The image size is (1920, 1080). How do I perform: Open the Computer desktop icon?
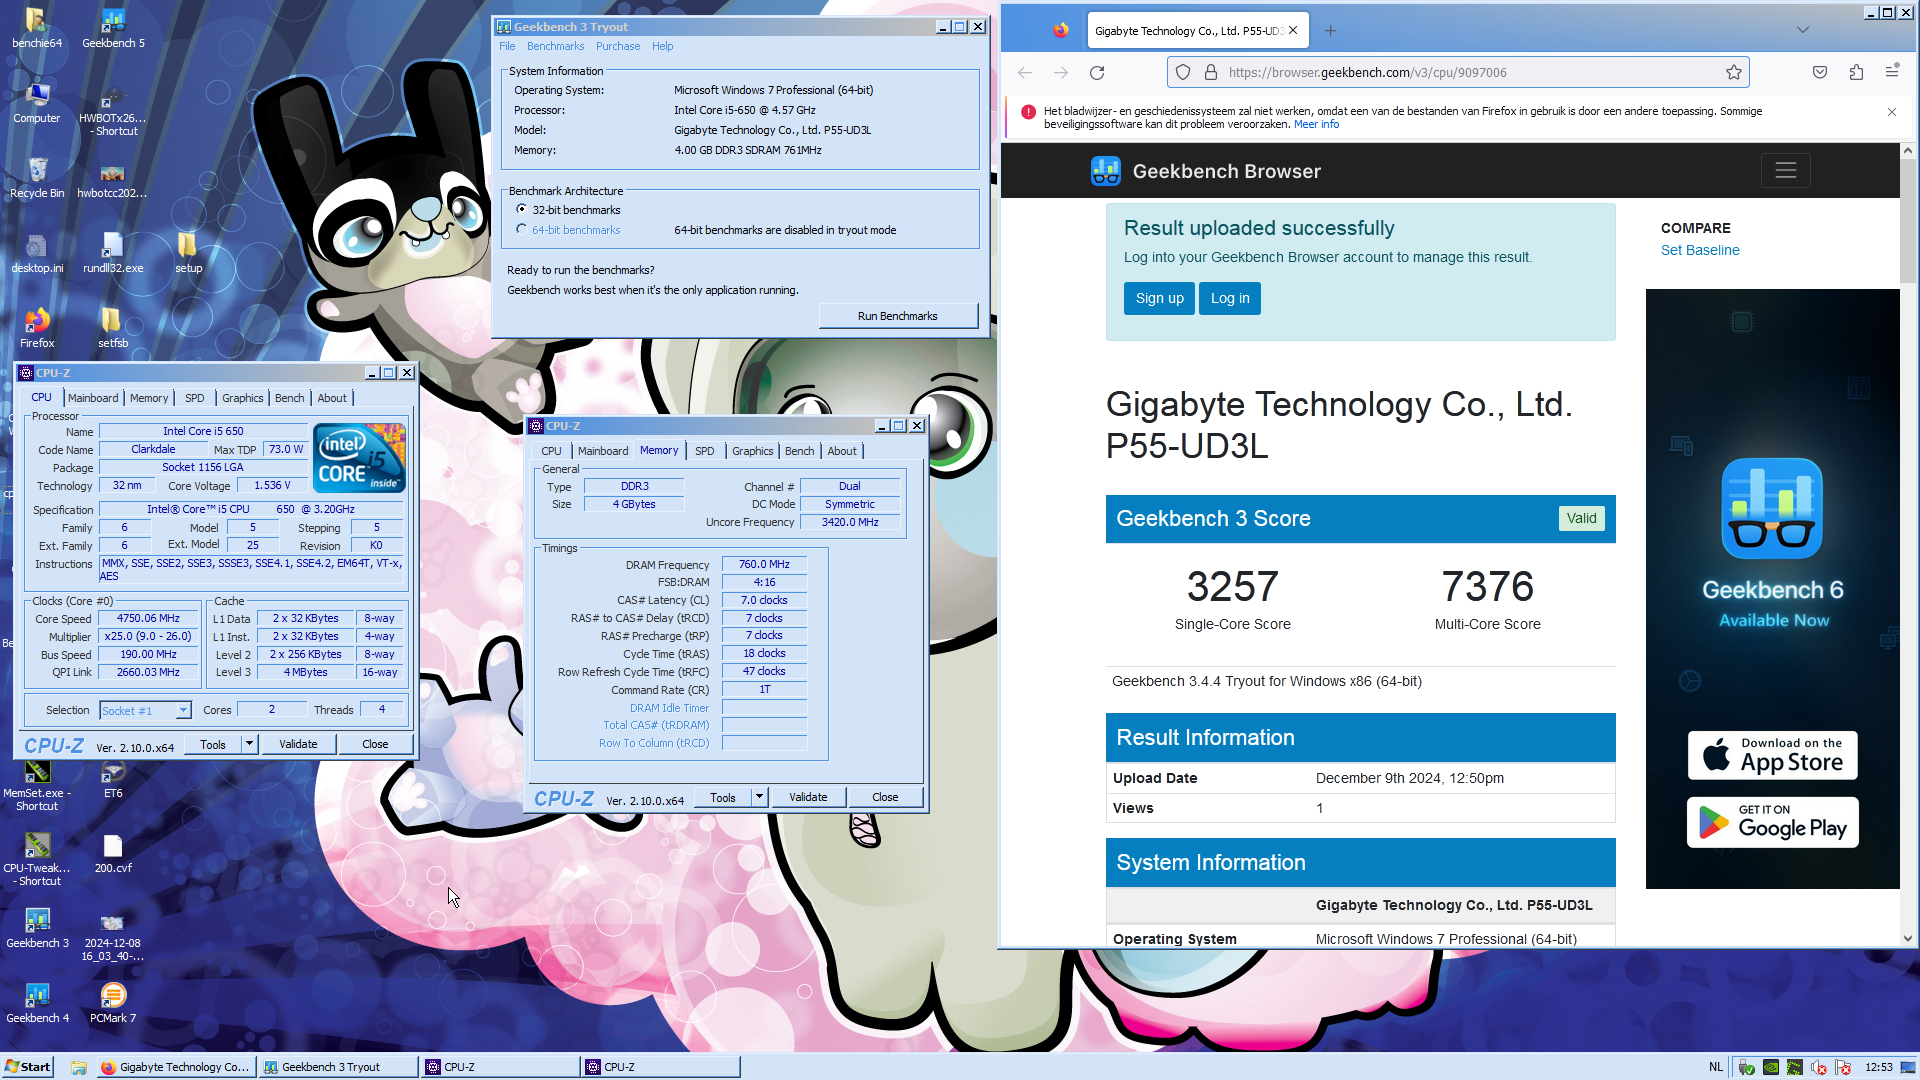coord(36,102)
